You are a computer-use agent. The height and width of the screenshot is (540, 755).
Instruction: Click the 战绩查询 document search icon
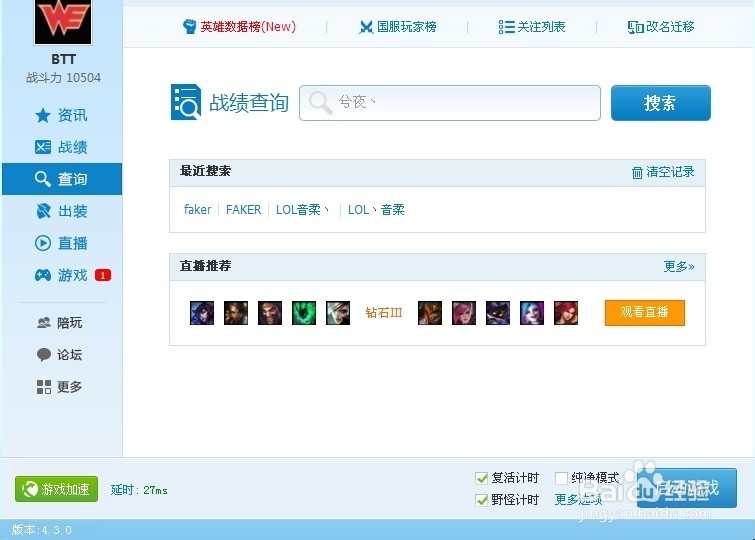tap(185, 102)
